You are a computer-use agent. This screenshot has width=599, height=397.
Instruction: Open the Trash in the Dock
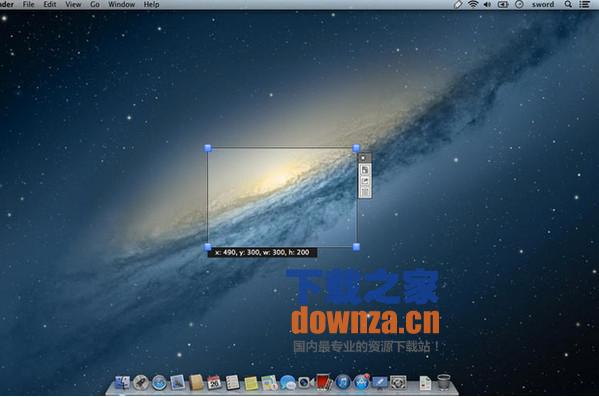(444, 382)
